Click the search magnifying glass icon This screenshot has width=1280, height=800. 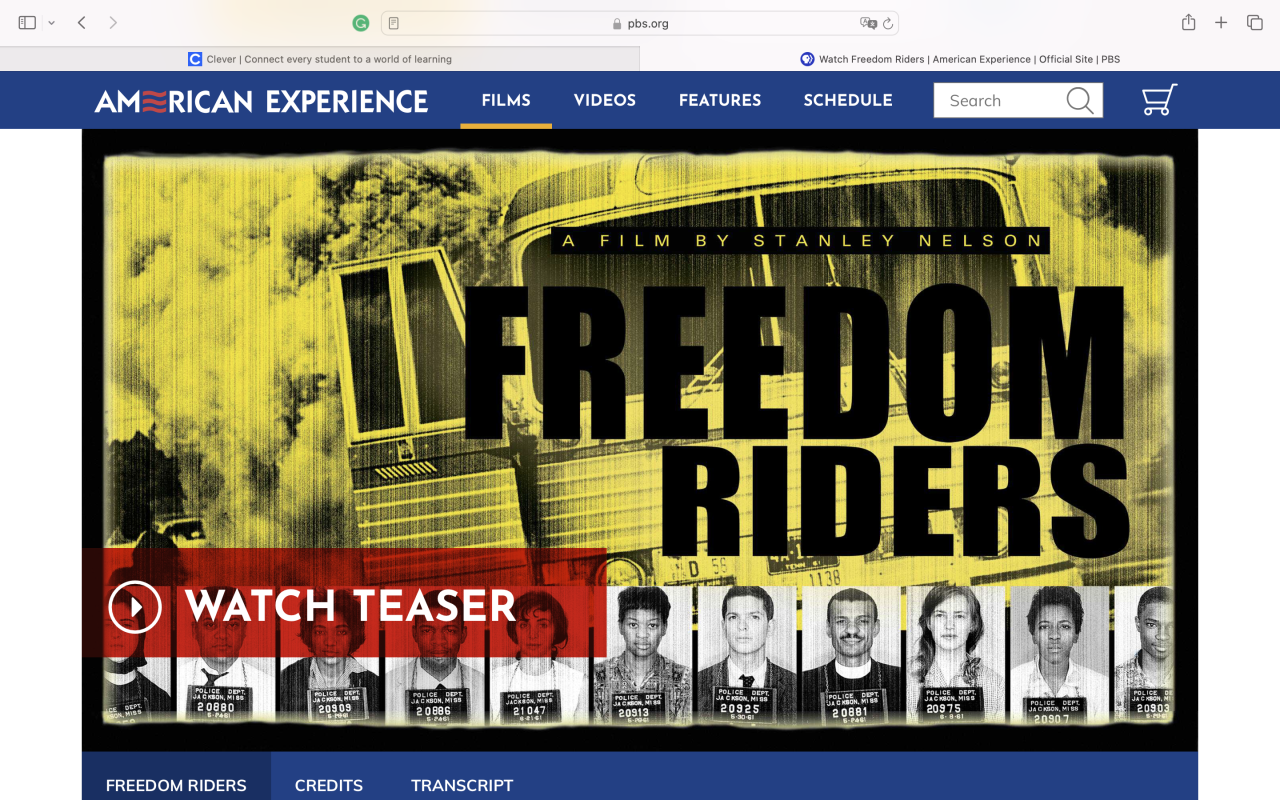[x=1080, y=100]
